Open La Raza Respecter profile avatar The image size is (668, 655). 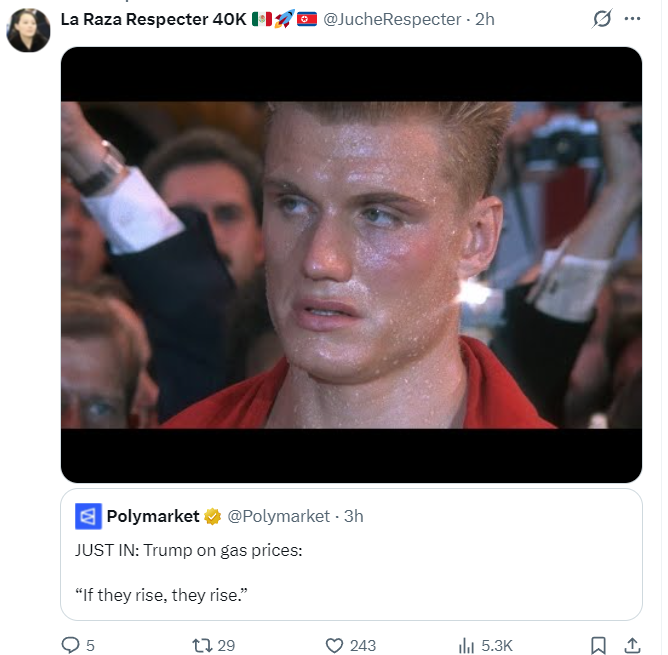28,31
